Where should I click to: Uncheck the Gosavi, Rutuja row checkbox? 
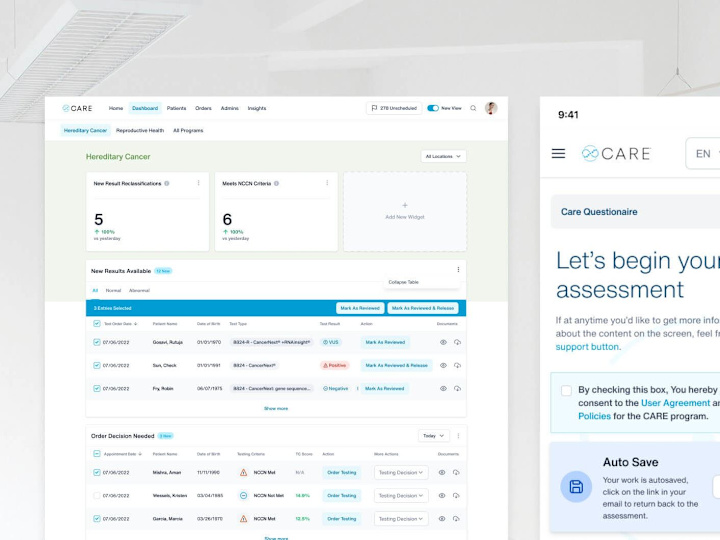coord(96,342)
